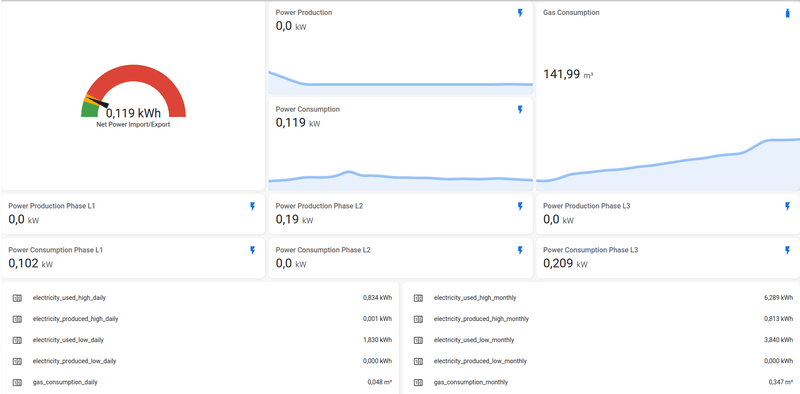
Task: Click the 6,289 kWh monthly usage value
Action: coord(779,298)
